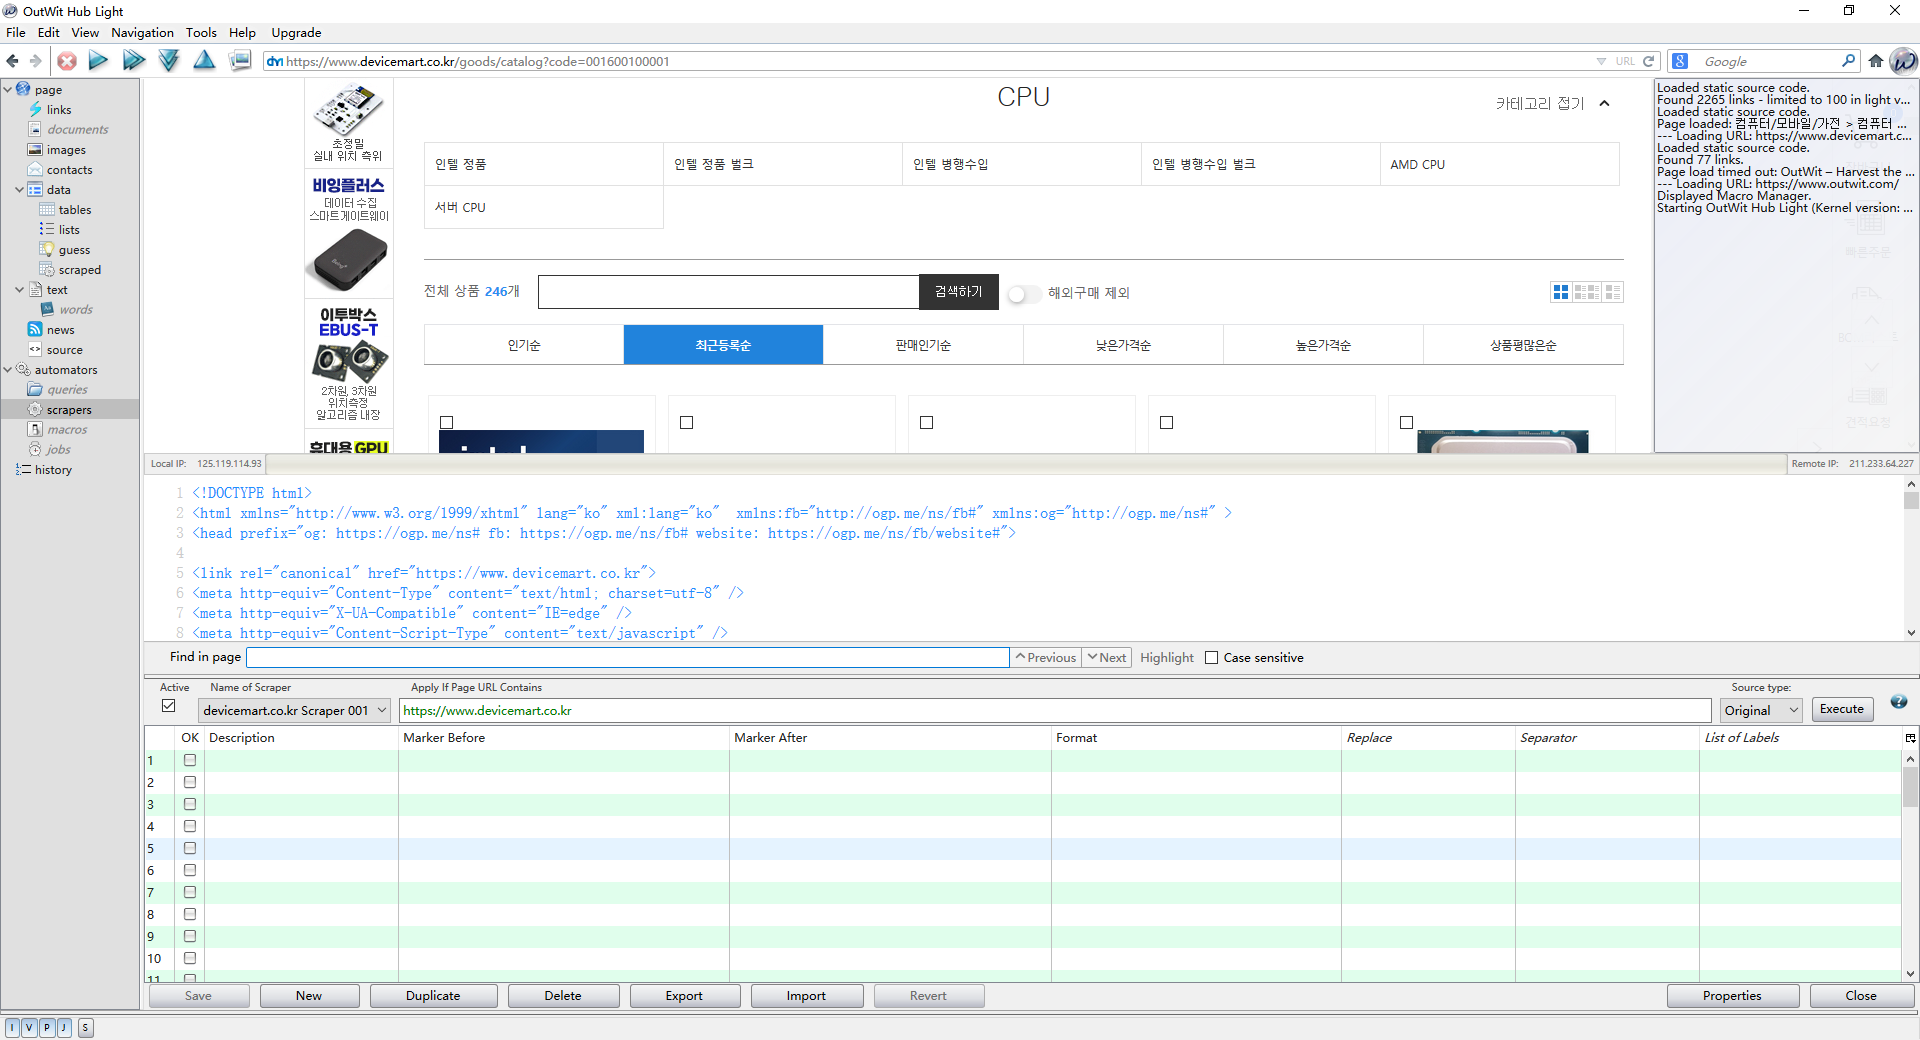The width and height of the screenshot is (1920, 1040).
Task: Open the View menu
Action: 85,32
